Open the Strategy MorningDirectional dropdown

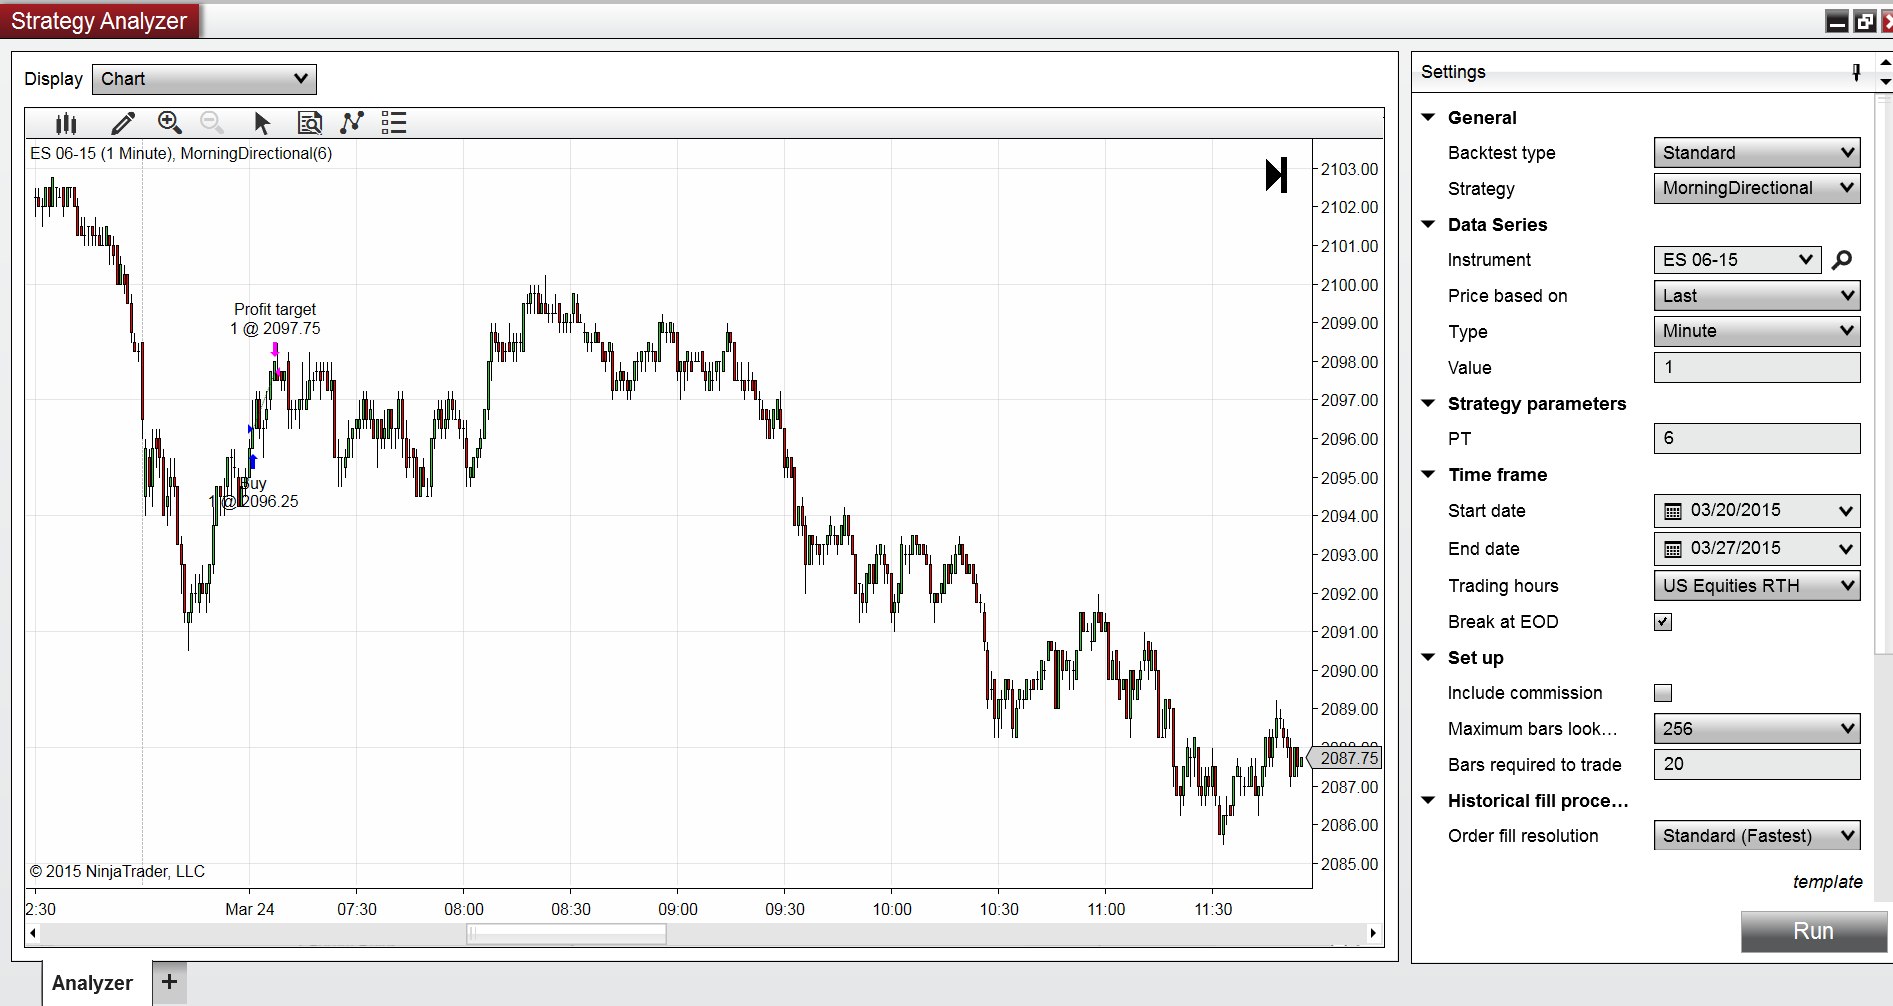point(1757,188)
